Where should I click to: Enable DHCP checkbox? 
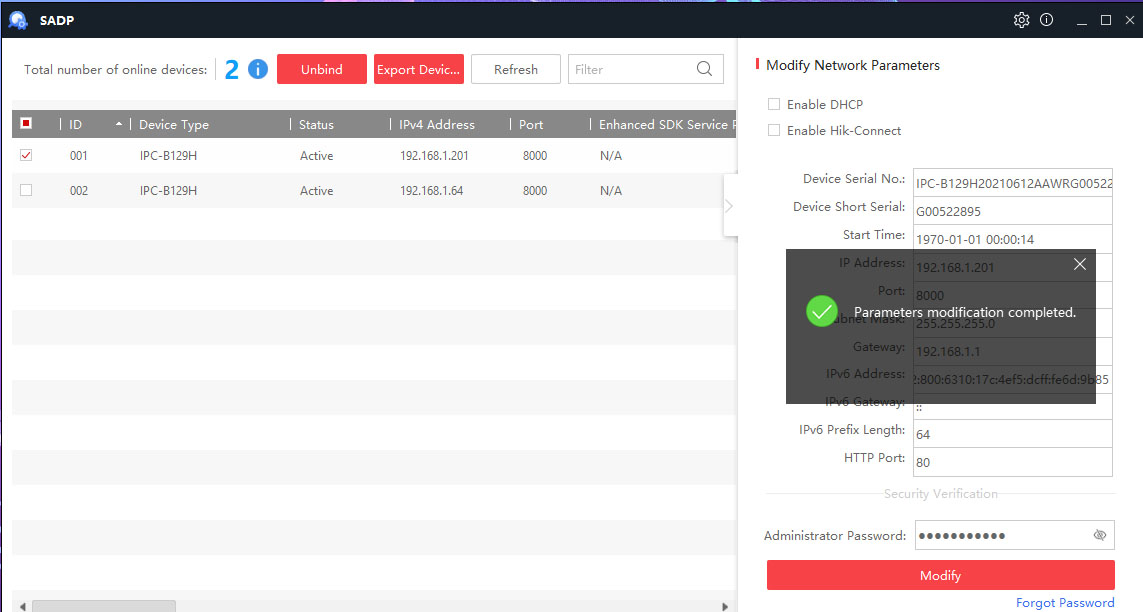[774, 104]
